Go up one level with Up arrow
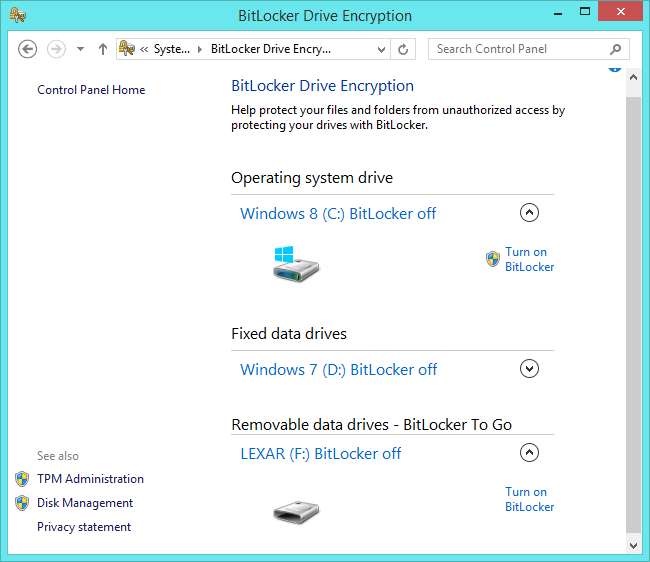This screenshot has width=650, height=562. pos(103,49)
